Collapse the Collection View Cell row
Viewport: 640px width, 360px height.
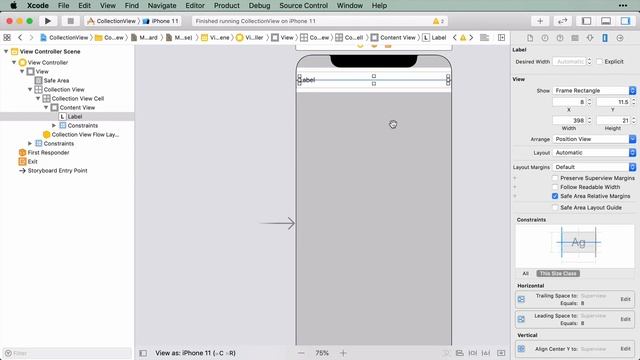38,98
